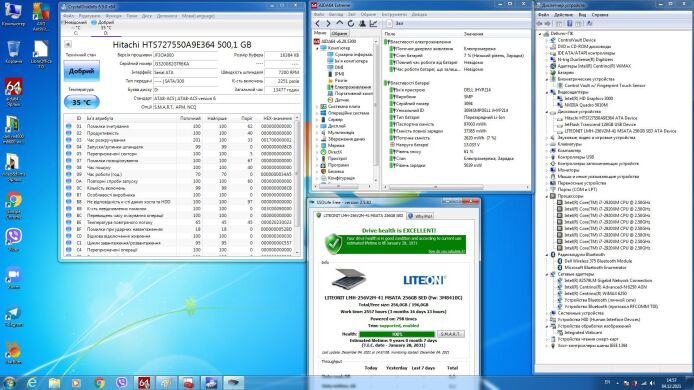694x390 pixels.
Task: Expand Display node in AIDA64 tree
Action: pos(317,126)
